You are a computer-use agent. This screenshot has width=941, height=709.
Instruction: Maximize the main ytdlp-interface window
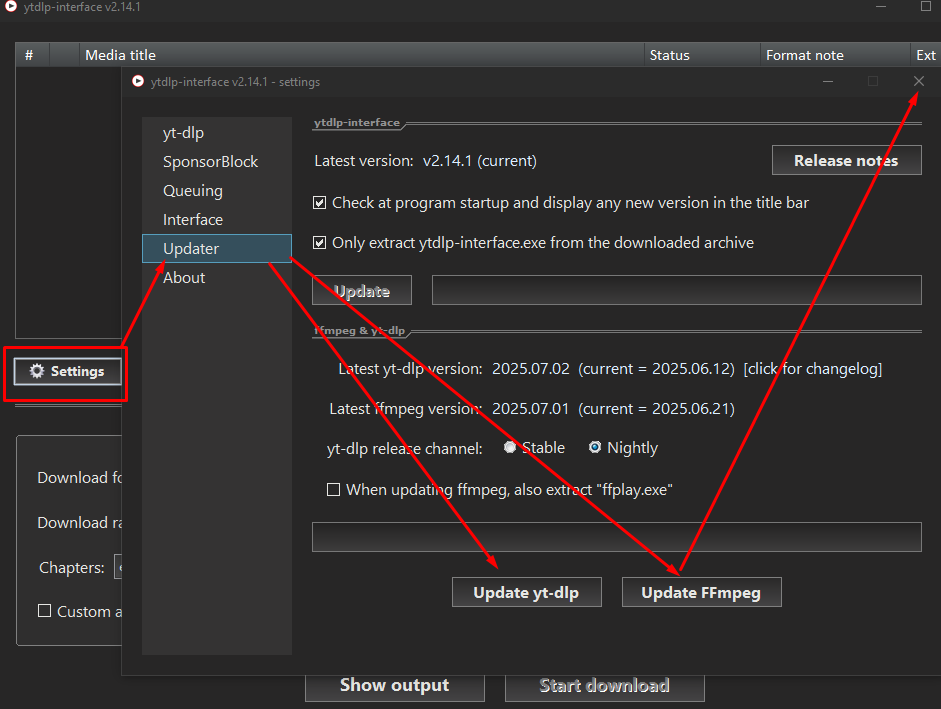(x=926, y=7)
